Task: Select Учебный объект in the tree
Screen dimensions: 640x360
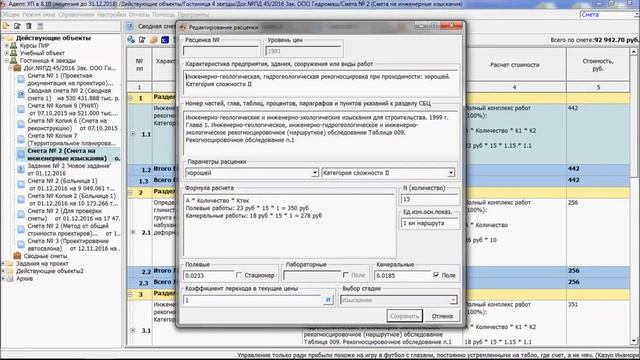Action: pos(42,53)
